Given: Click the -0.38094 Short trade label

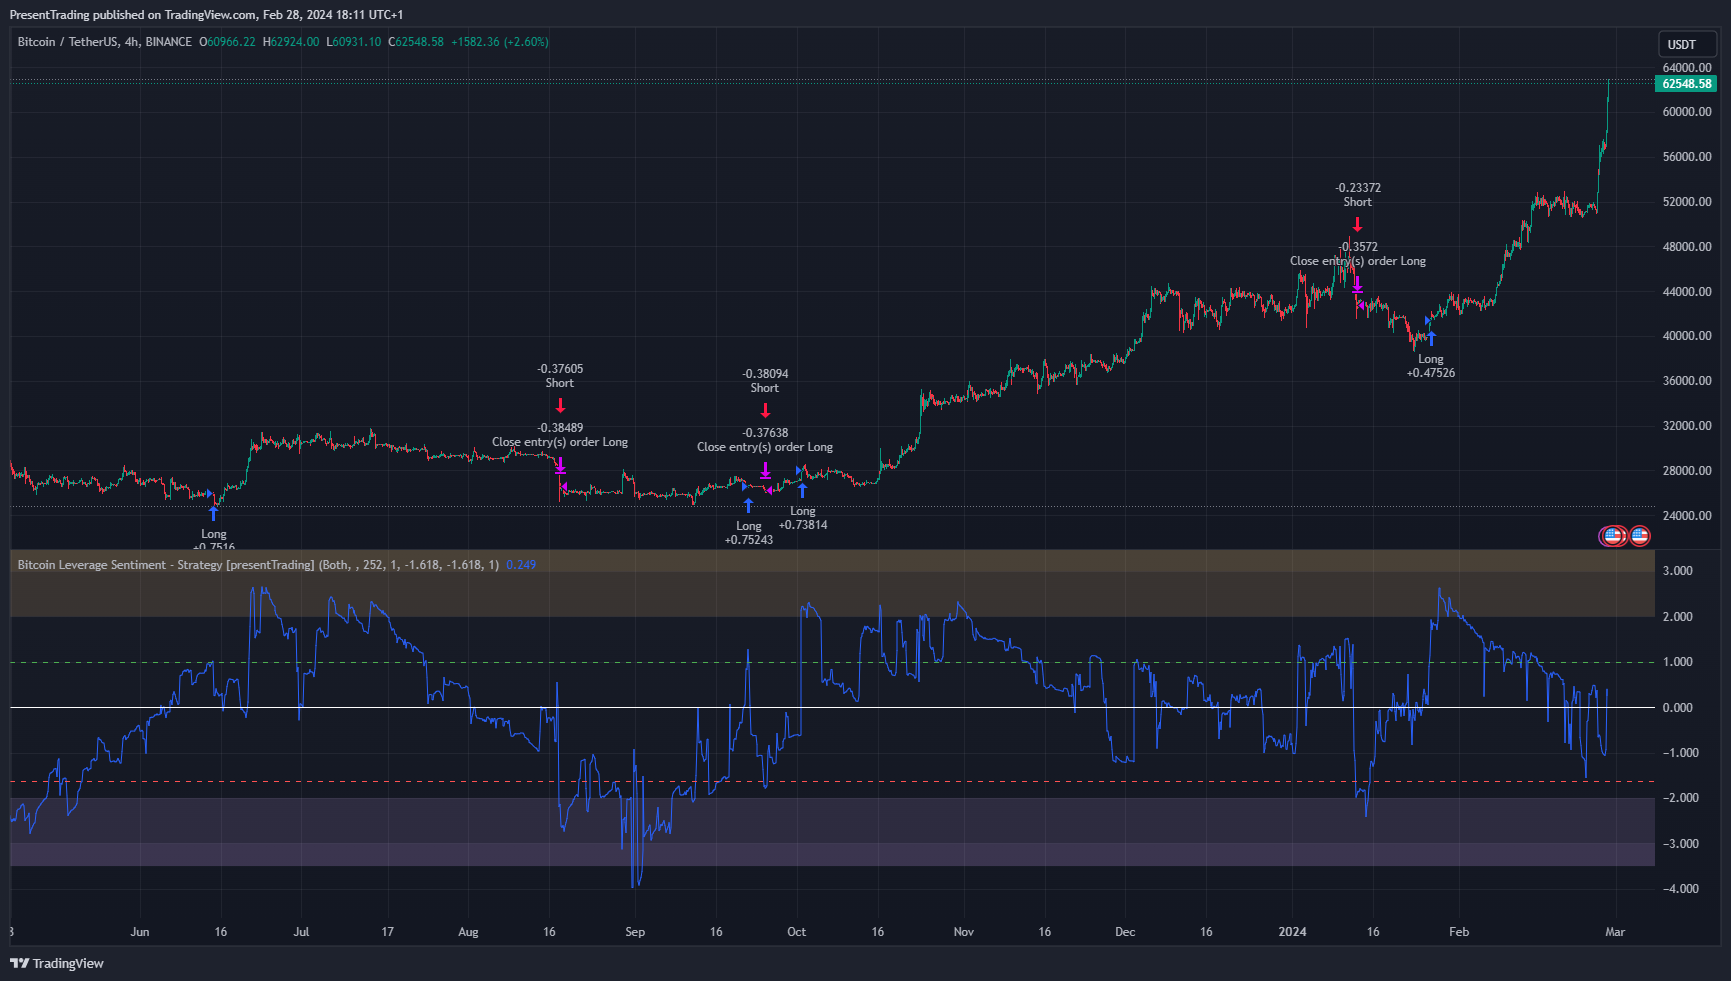Looking at the screenshot, I should [765, 381].
